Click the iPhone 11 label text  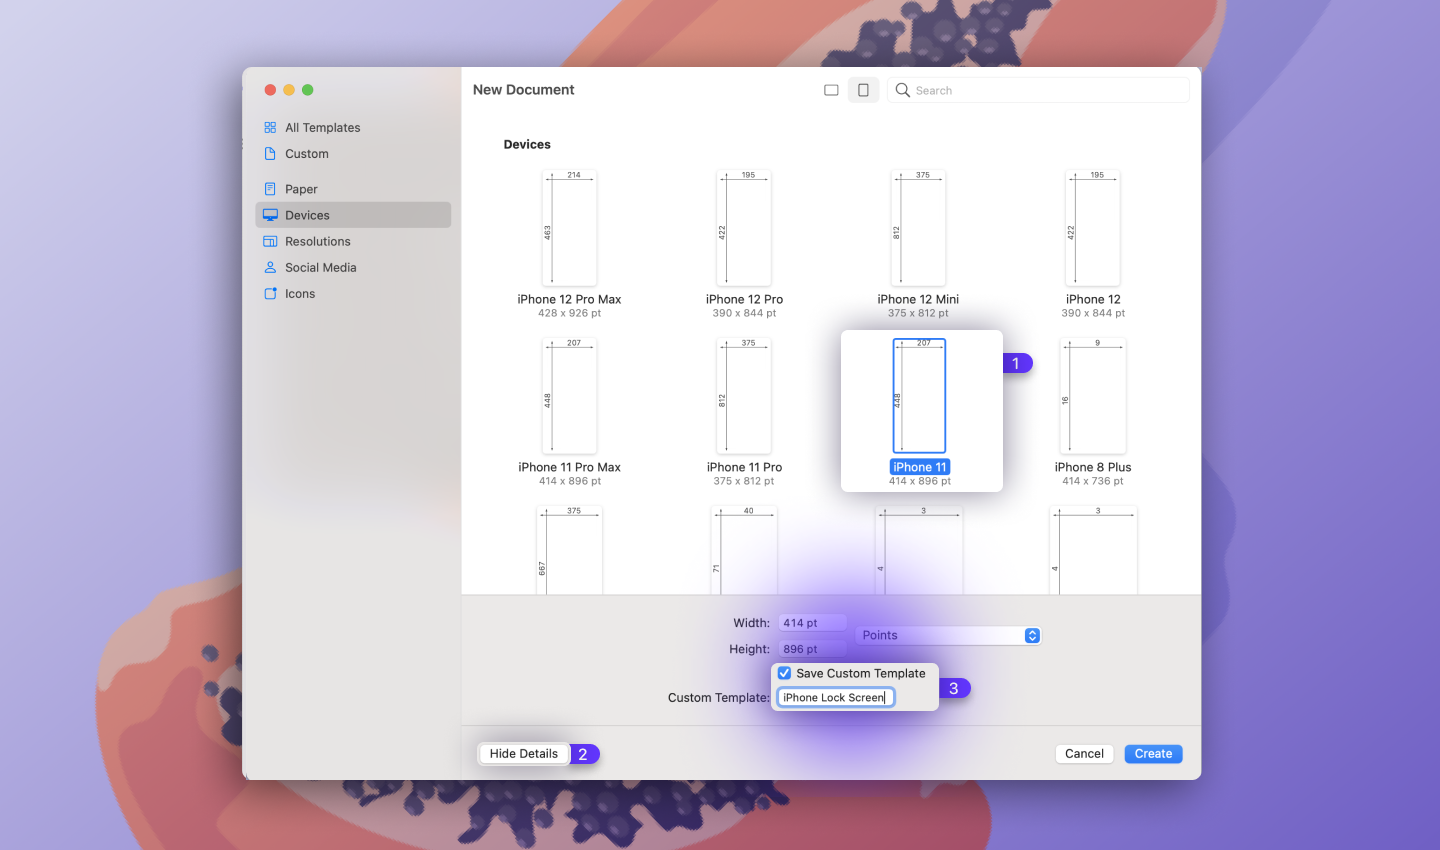click(919, 467)
